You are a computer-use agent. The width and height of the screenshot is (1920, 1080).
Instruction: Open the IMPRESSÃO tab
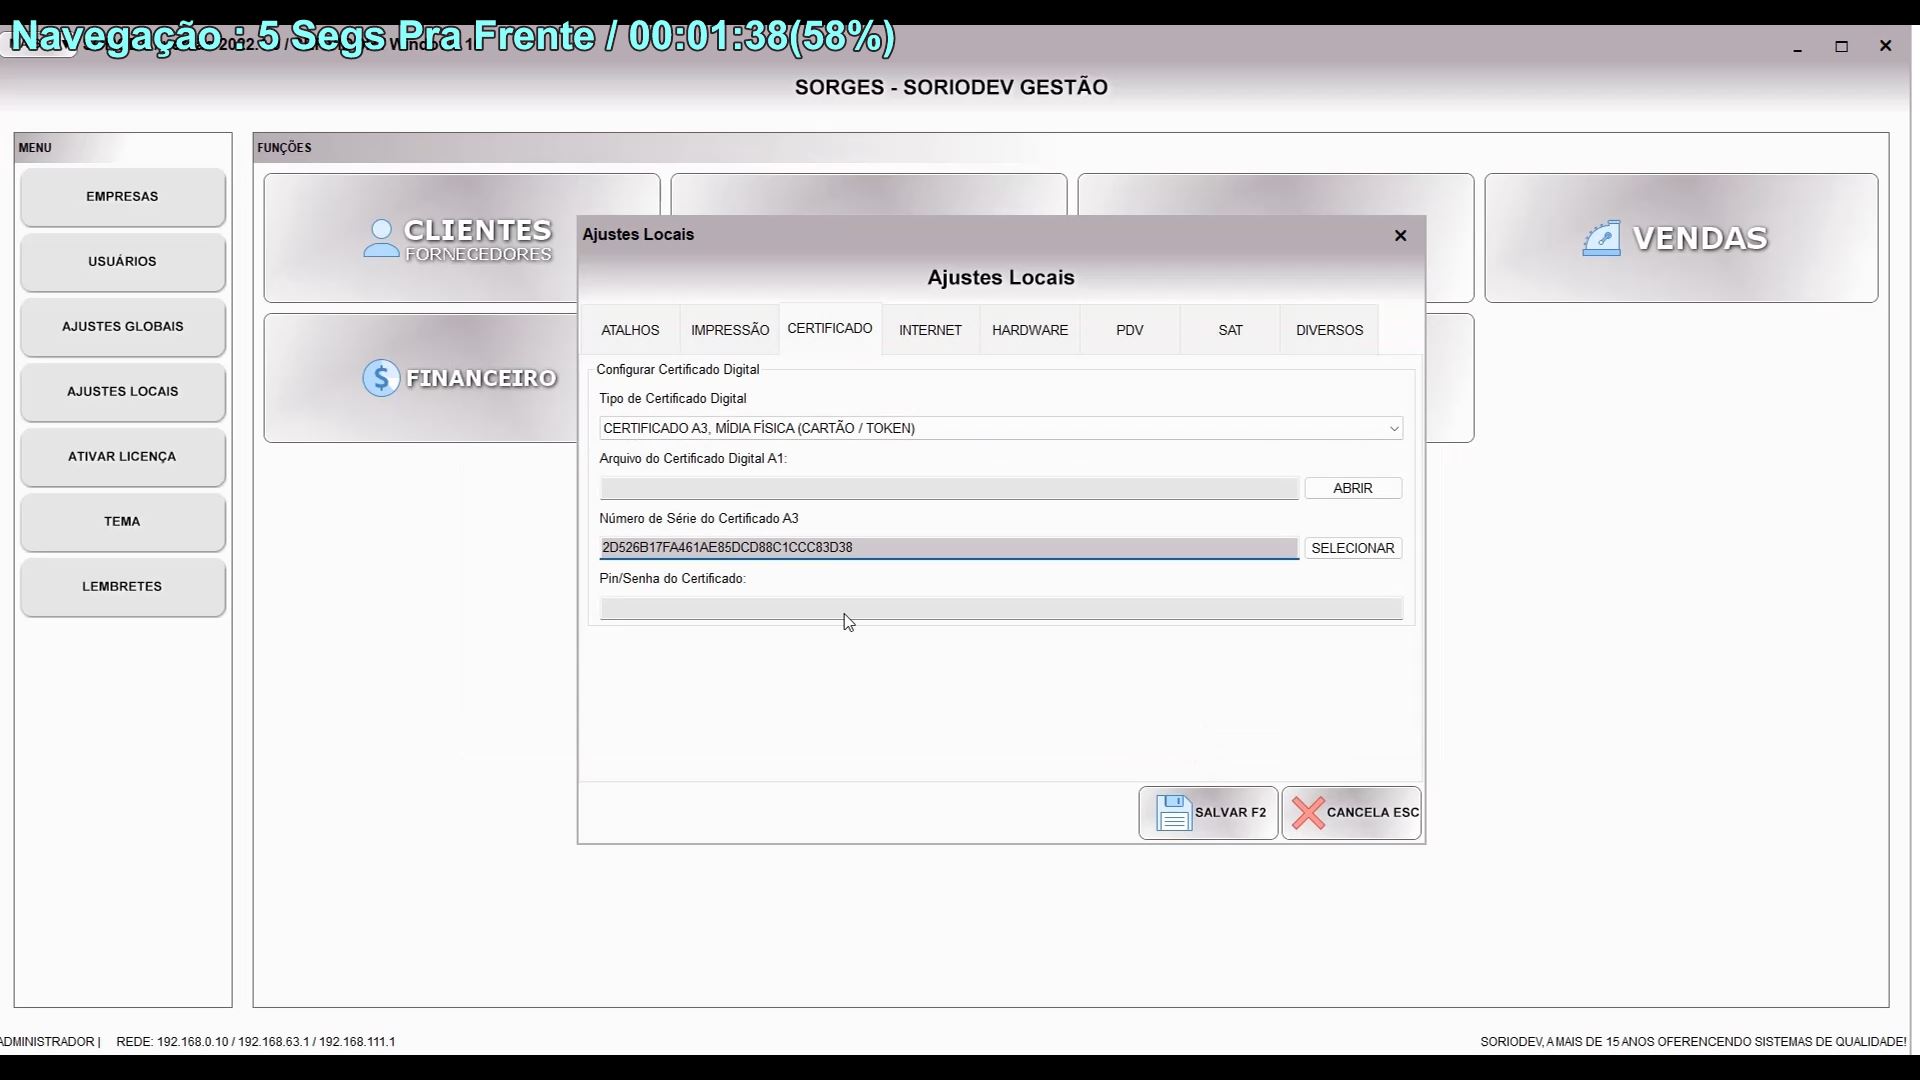pos(730,330)
